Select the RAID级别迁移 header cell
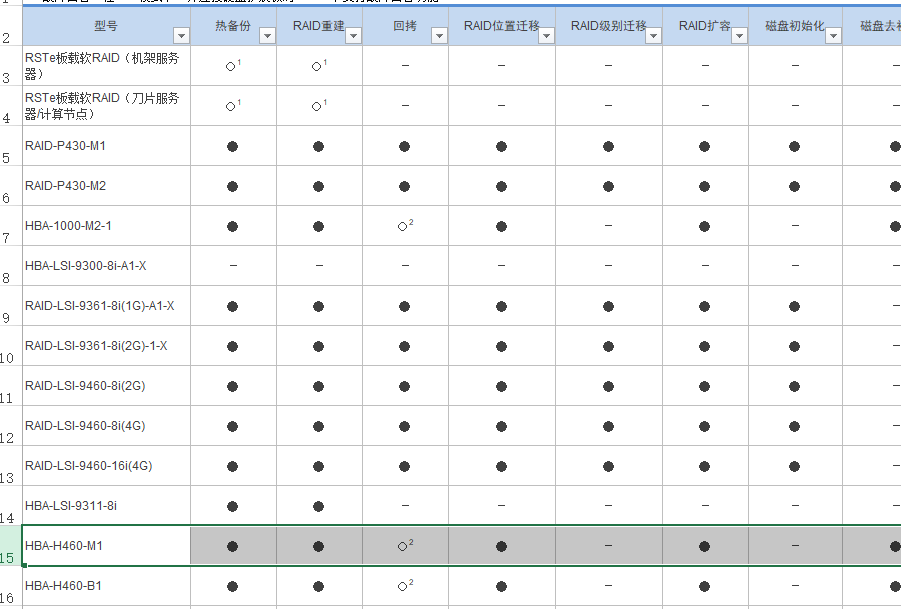901x609 pixels. [x=609, y=26]
